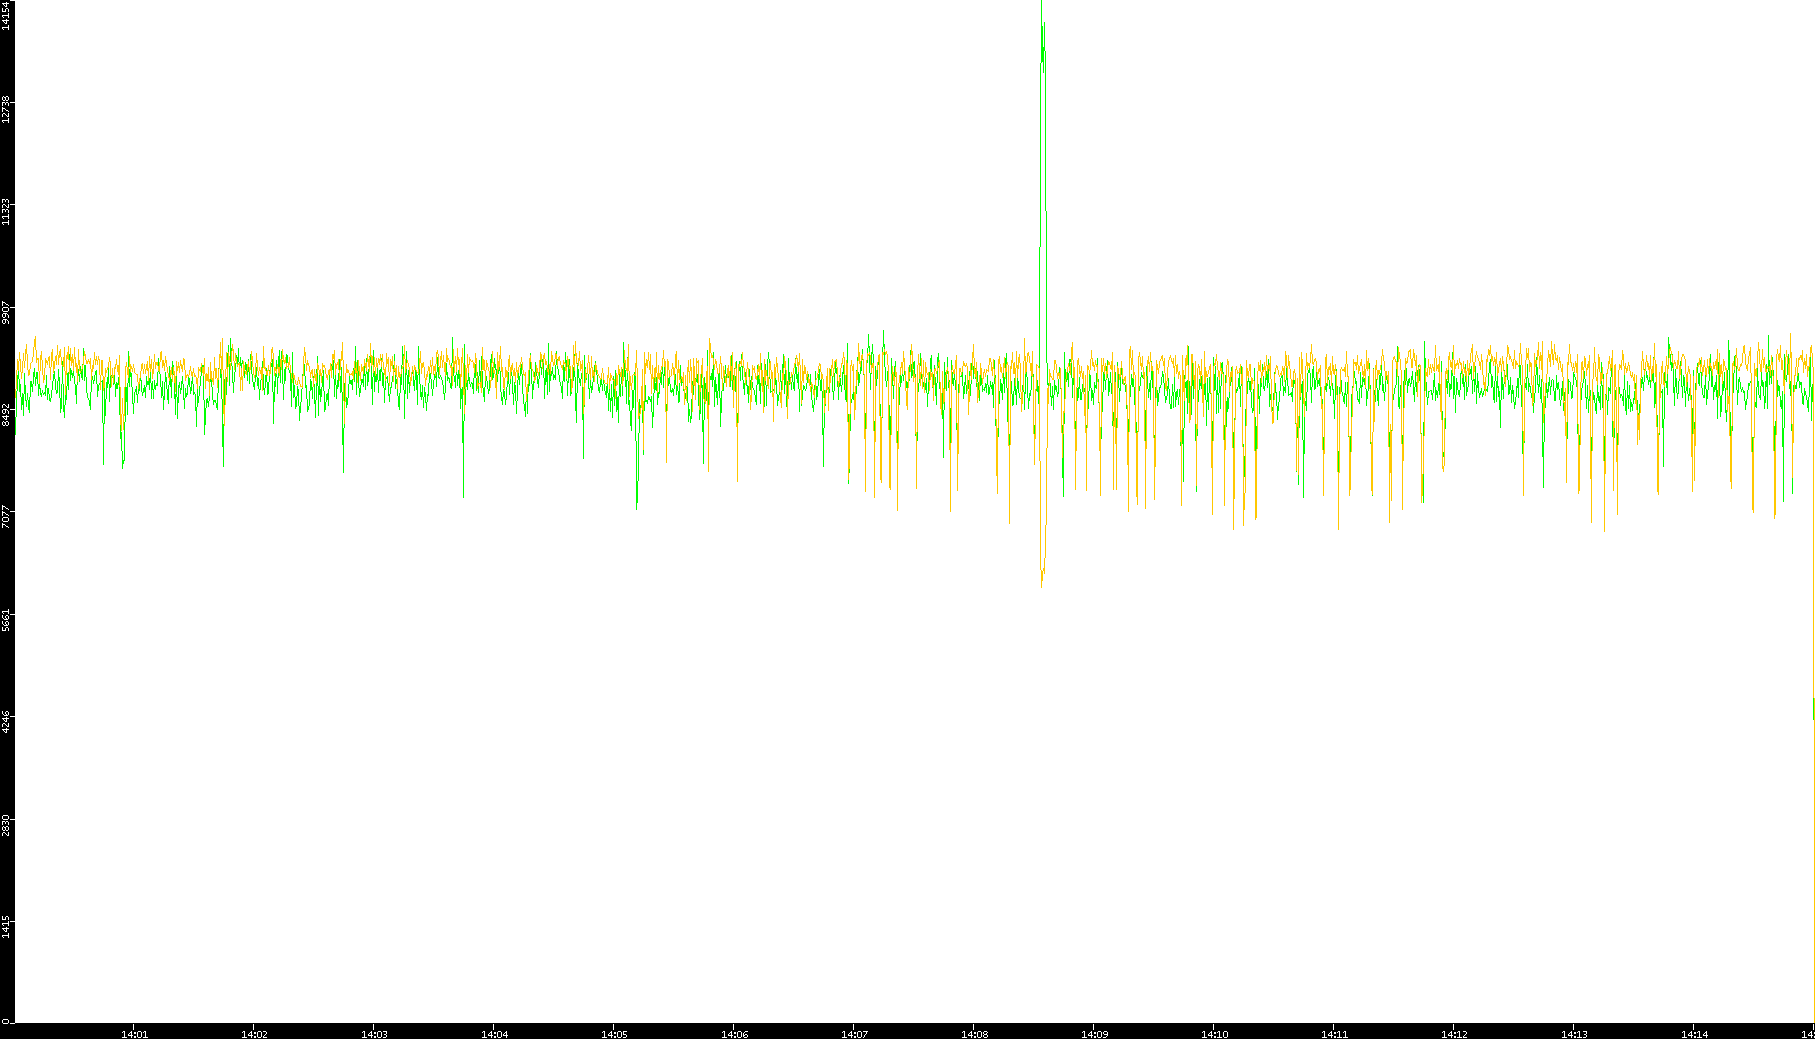Click the 4246 vertical axis label
The height and width of the screenshot is (1039, 1815).
[x=6, y=721]
